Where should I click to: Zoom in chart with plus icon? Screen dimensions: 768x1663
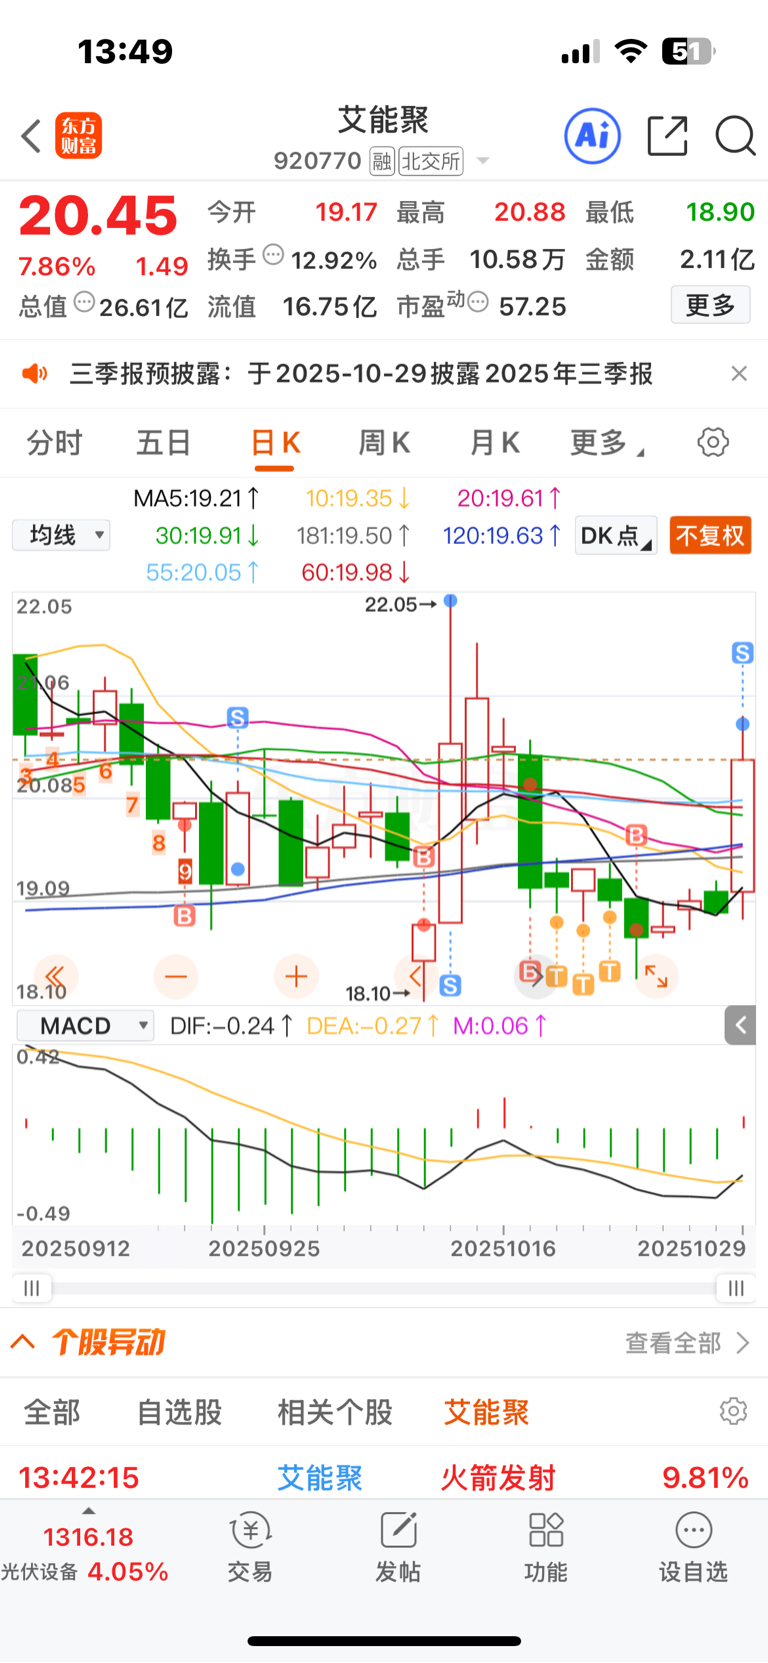pyautogui.click(x=296, y=976)
